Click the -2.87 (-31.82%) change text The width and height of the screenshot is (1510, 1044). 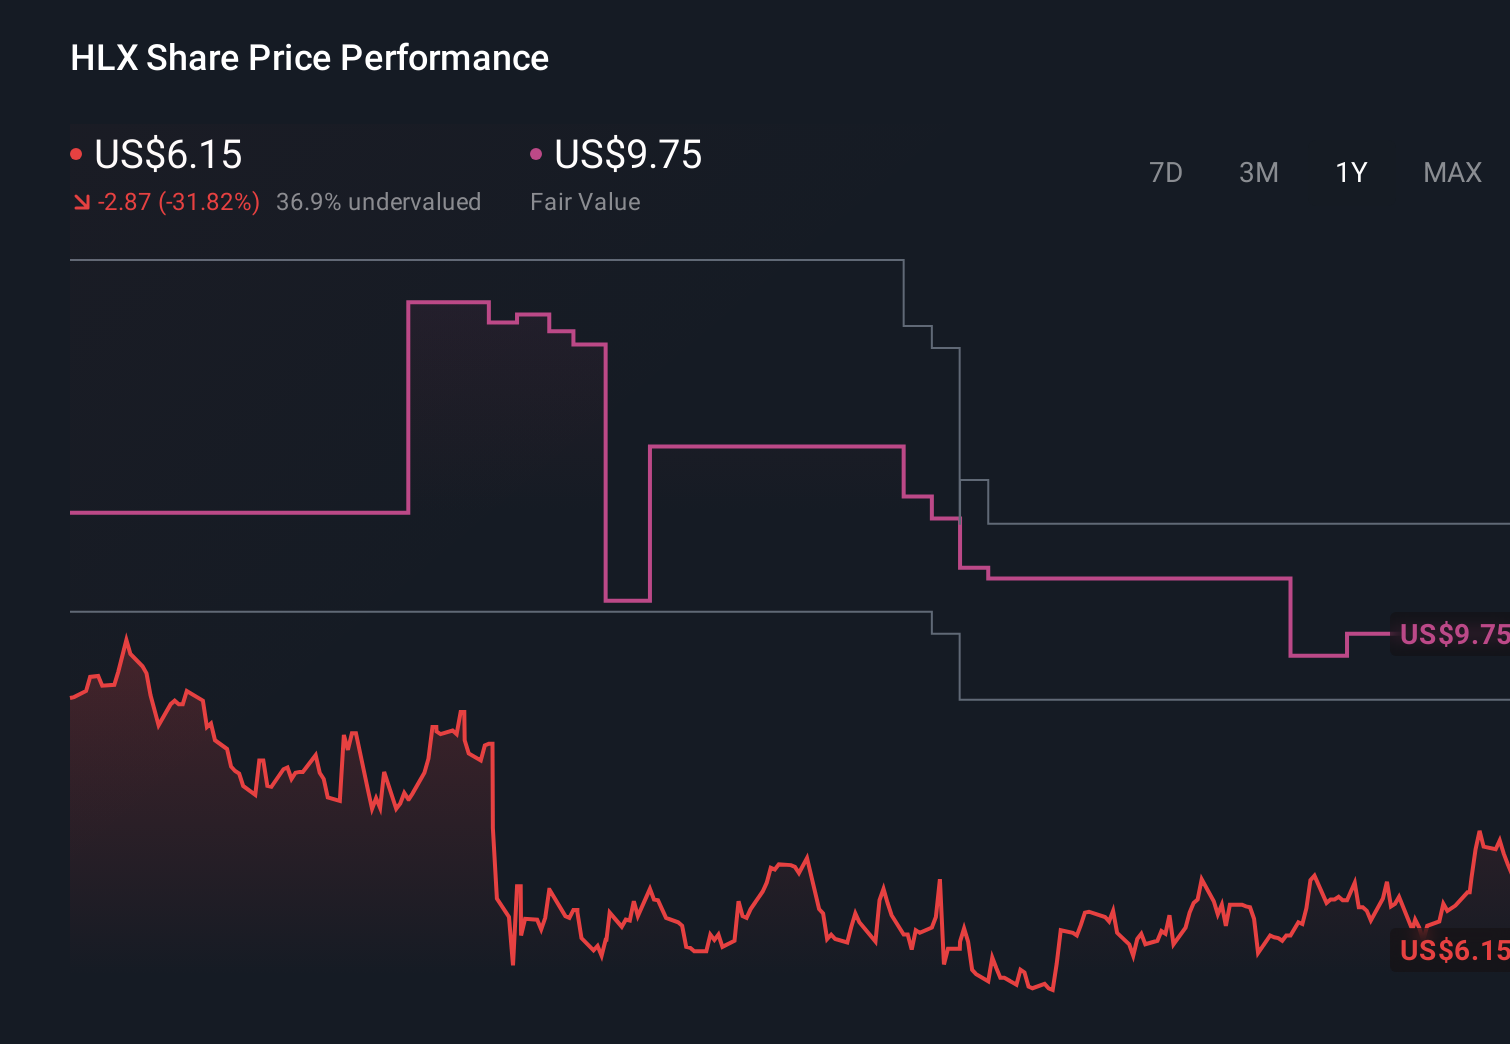pyautogui.click(x=178, y=201)
